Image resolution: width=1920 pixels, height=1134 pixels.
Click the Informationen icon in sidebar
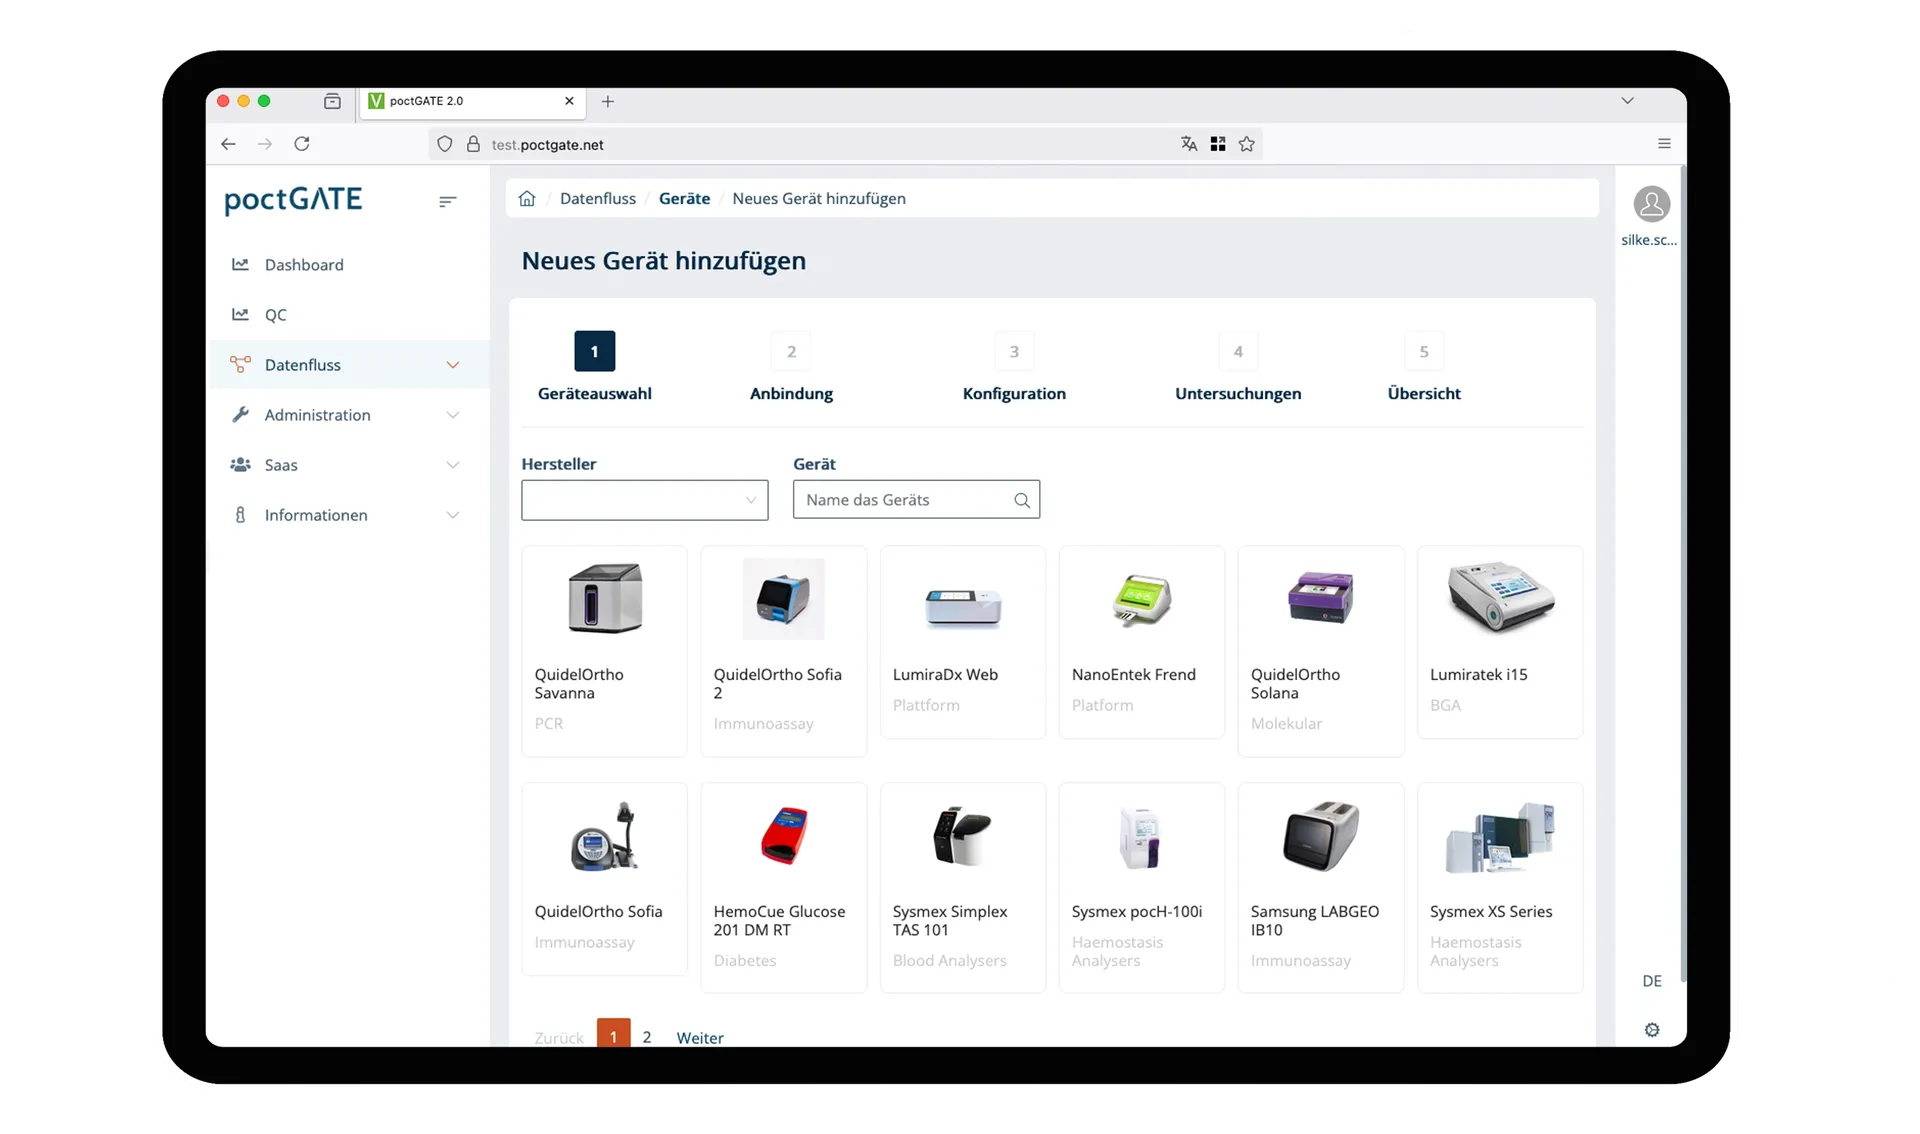240,514
